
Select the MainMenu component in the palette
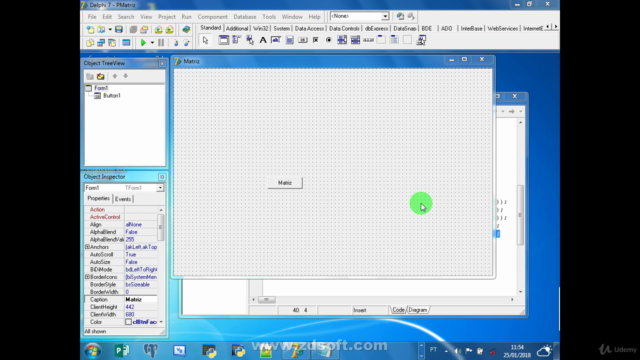point(237,40)
